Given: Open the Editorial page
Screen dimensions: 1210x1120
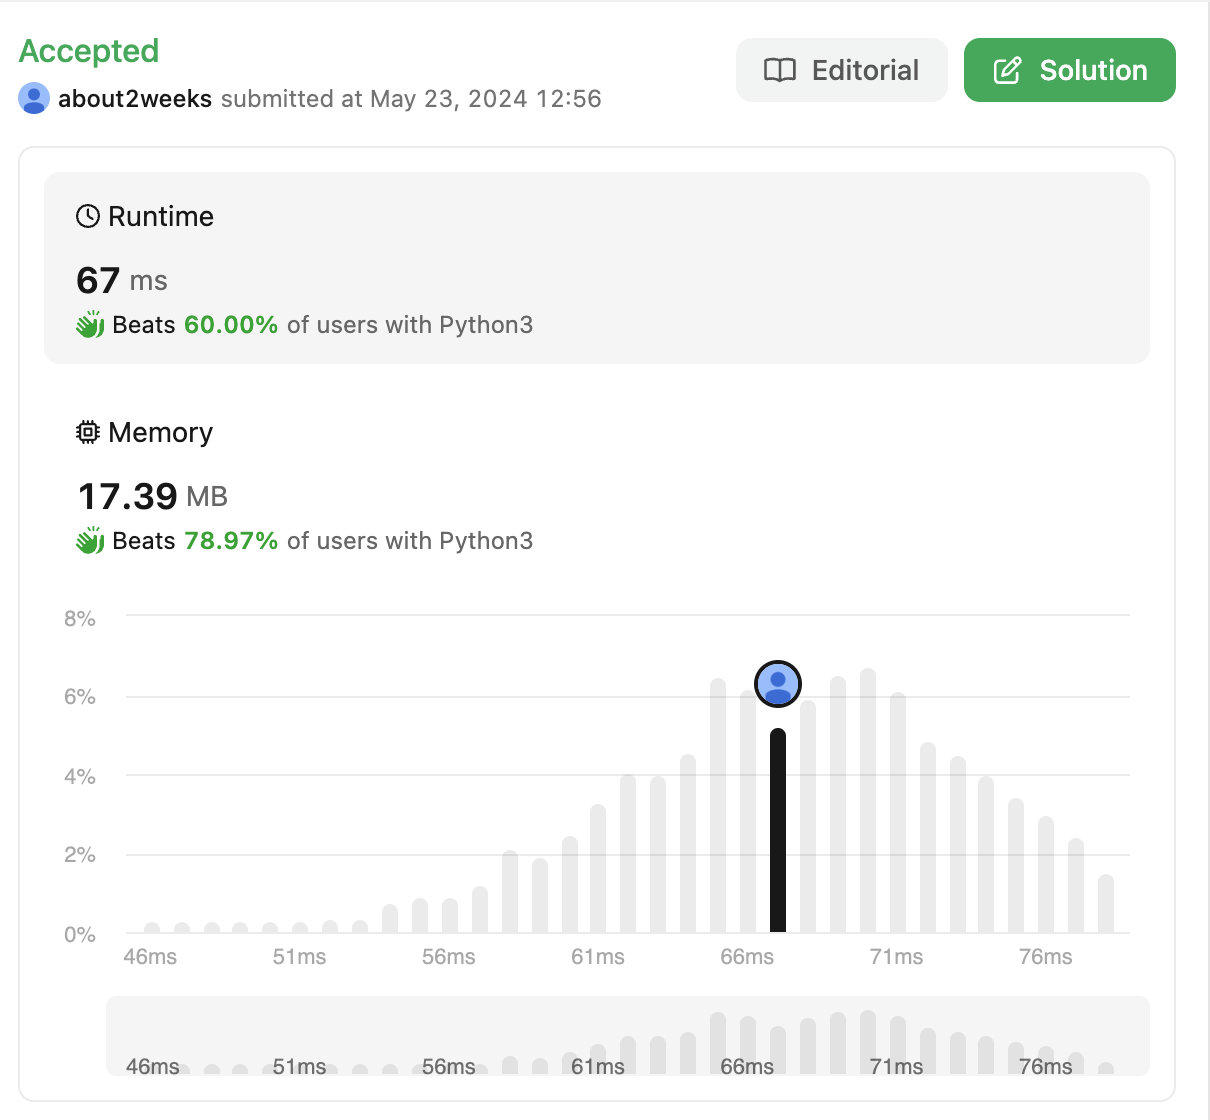Looking at the screenshot, I should click(x=841, y=70).
